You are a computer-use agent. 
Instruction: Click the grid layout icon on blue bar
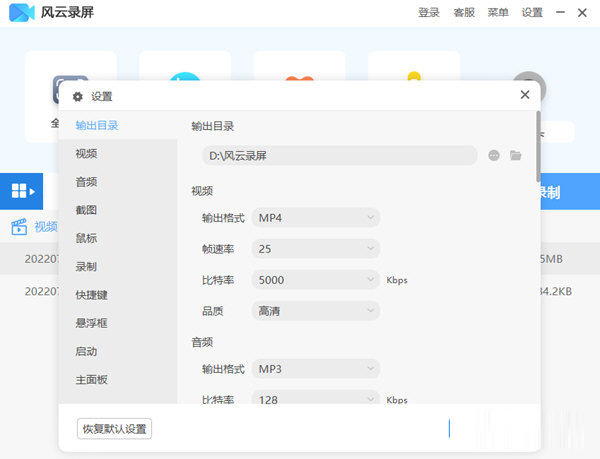click(x=22, y=191)
